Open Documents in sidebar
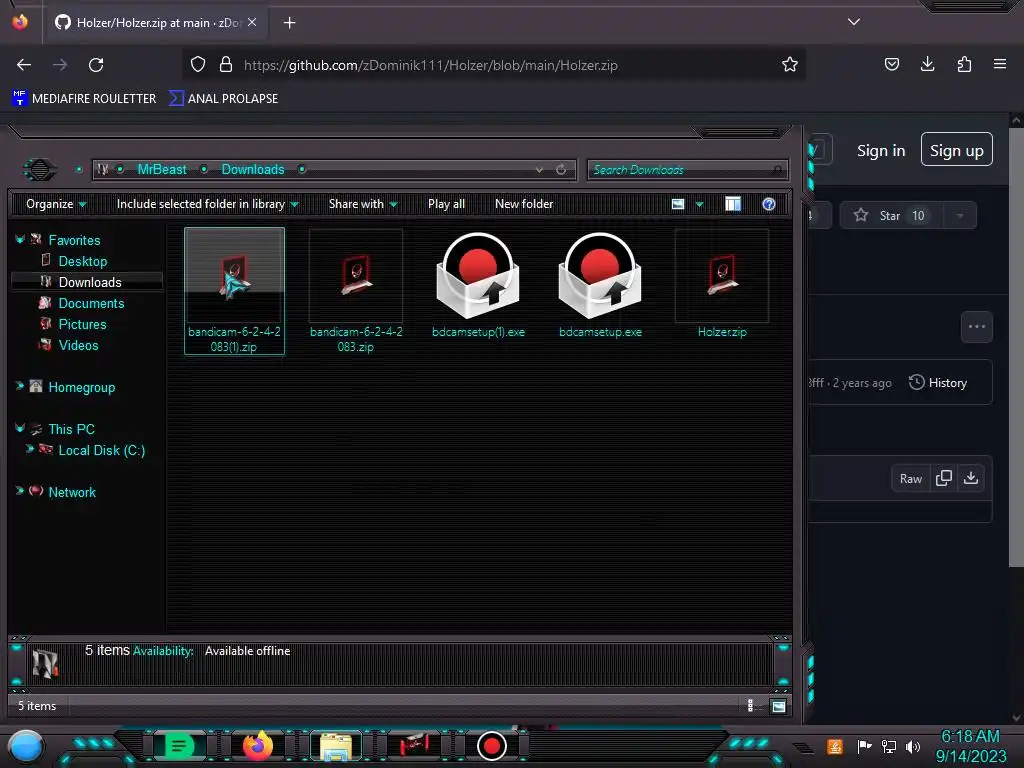The width and height of the screenshot is (1024, 768). pyautogui.click(x=91, y=304)
